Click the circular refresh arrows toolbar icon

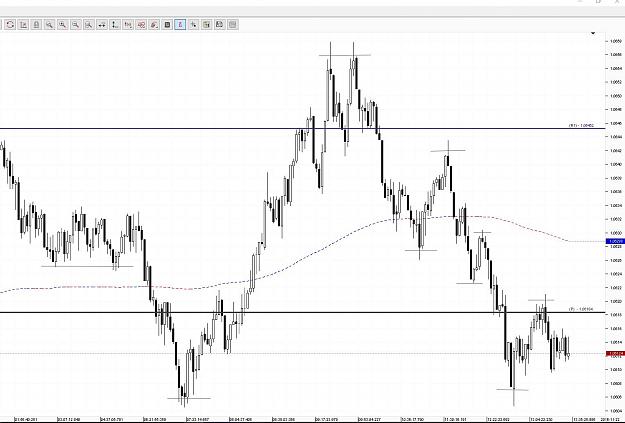click(x=10, y=25)
